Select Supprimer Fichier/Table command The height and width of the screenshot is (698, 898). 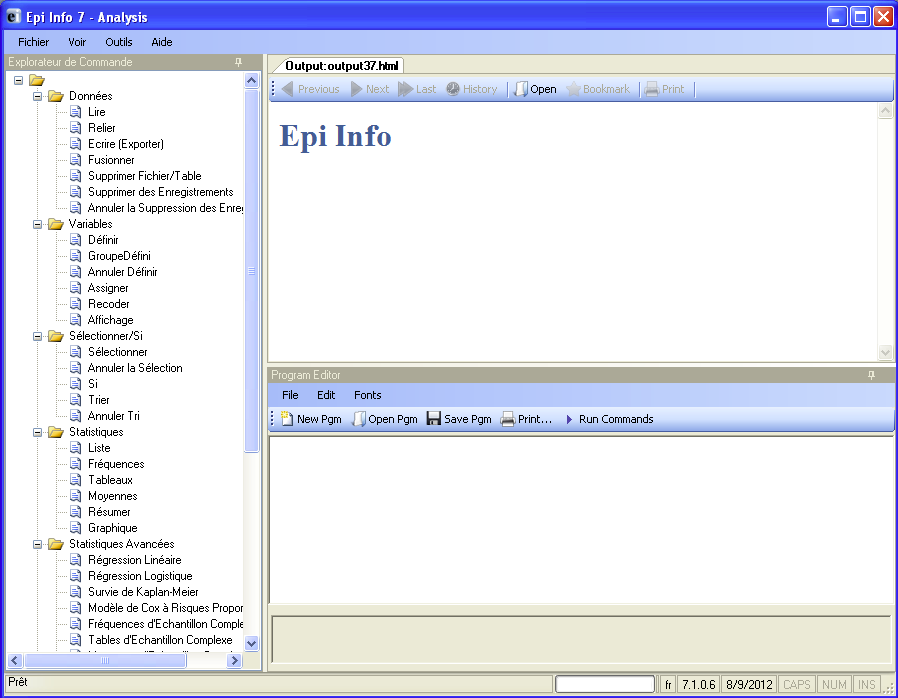click(x=144, y=176)
